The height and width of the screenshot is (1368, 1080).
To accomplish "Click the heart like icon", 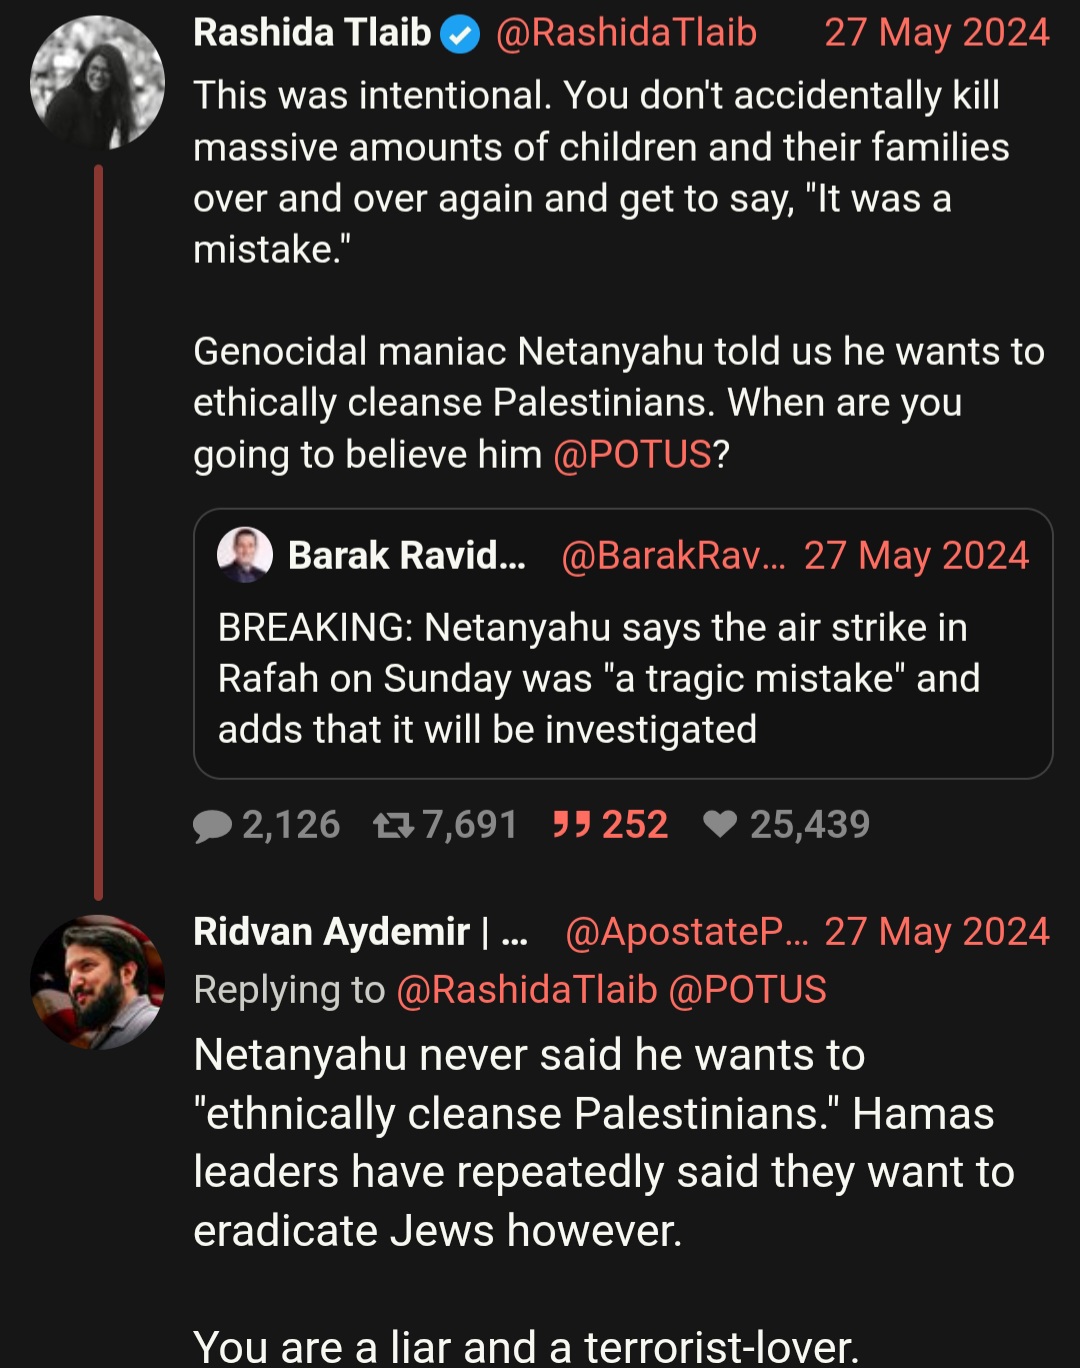I will (720, 823).
